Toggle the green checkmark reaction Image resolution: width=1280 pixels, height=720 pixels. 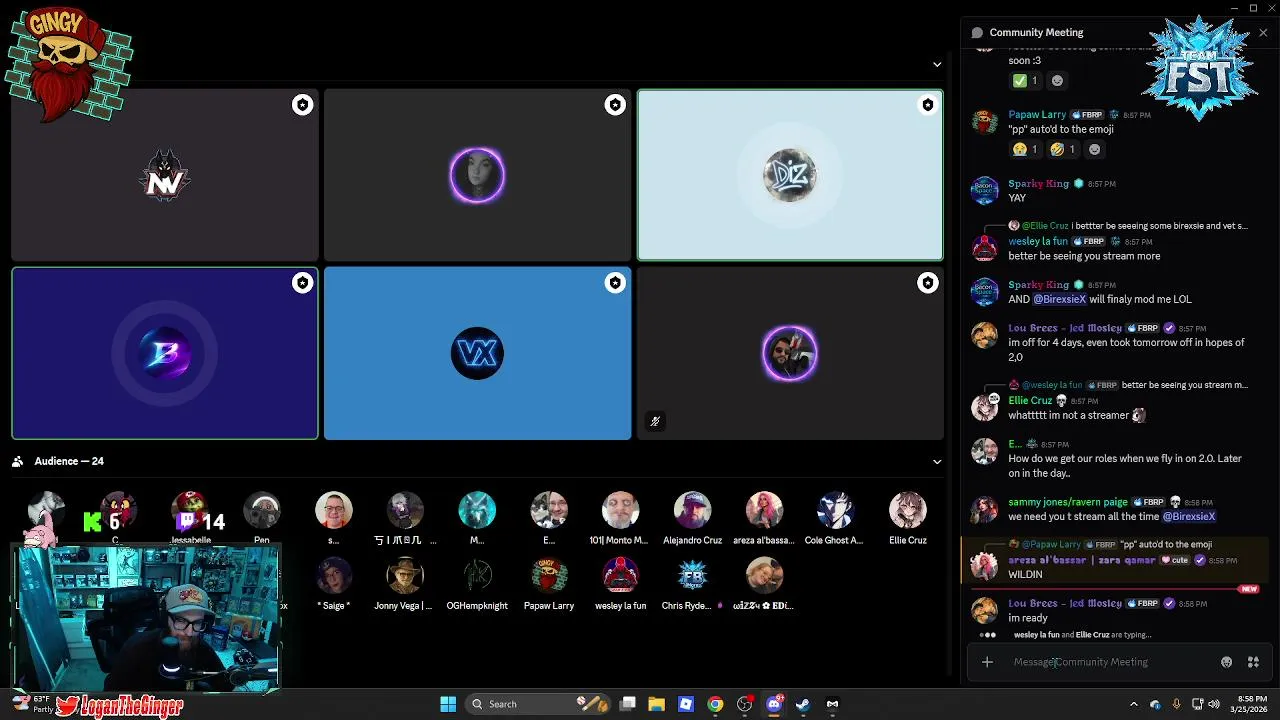point(1025,81)
